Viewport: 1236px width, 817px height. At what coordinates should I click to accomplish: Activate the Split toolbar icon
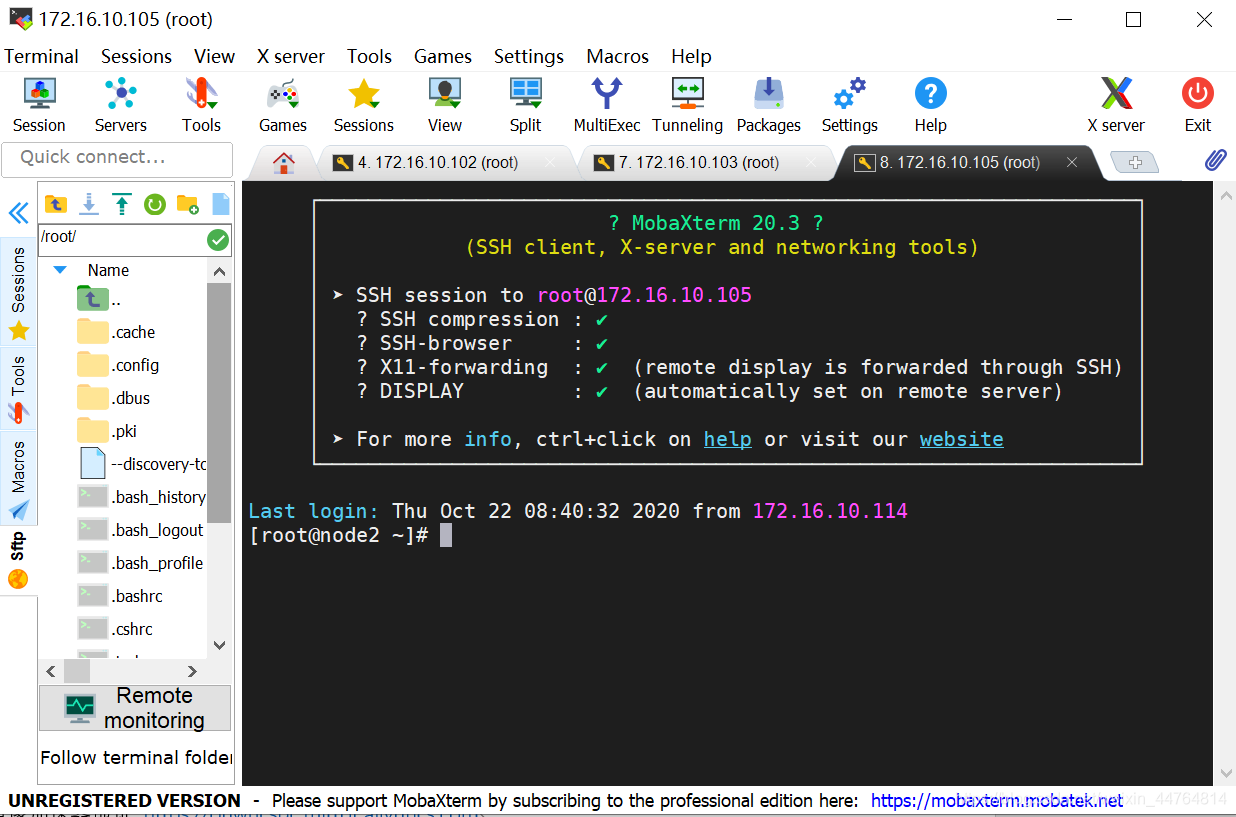pos(526,105)
